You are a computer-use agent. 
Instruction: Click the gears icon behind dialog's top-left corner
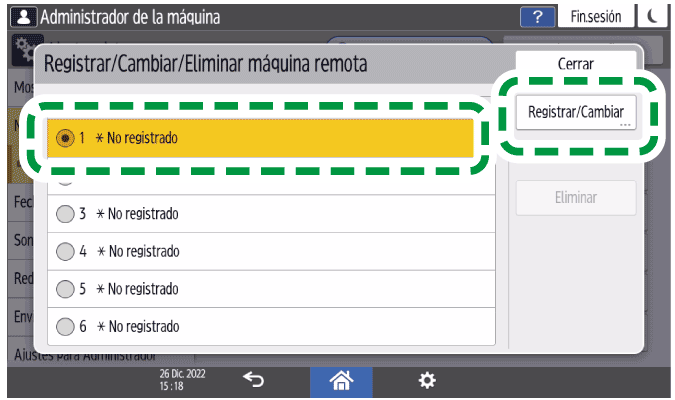coord(24,48)
